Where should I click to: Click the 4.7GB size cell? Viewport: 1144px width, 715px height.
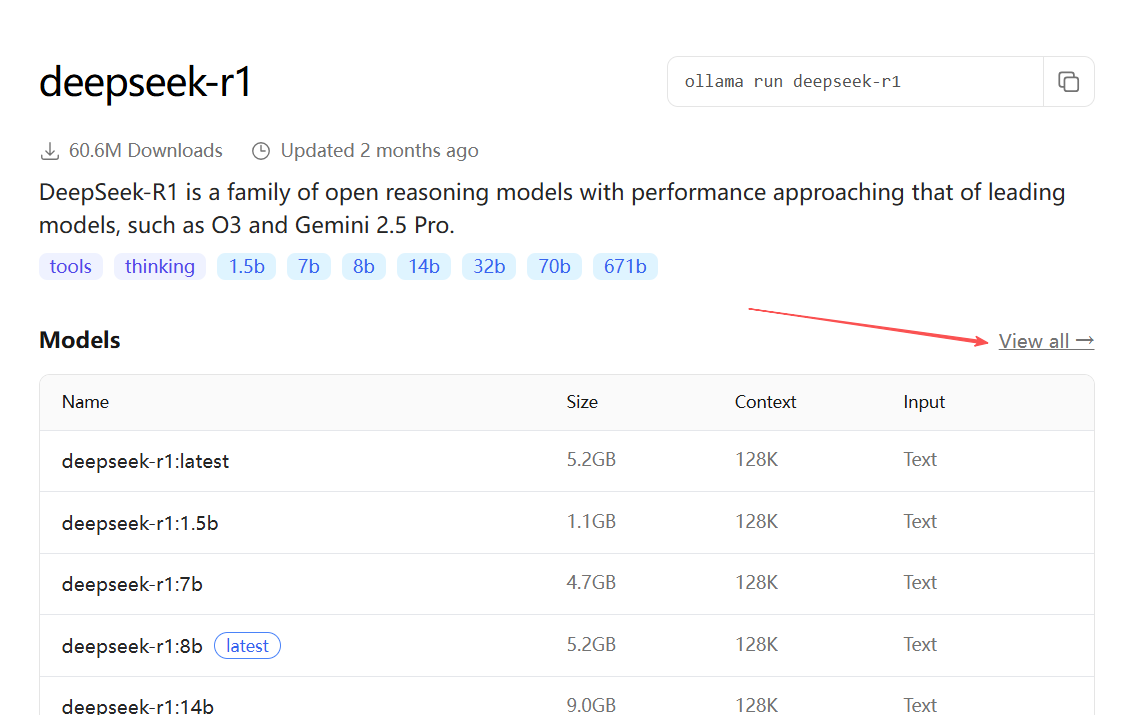tap(591, 582)
